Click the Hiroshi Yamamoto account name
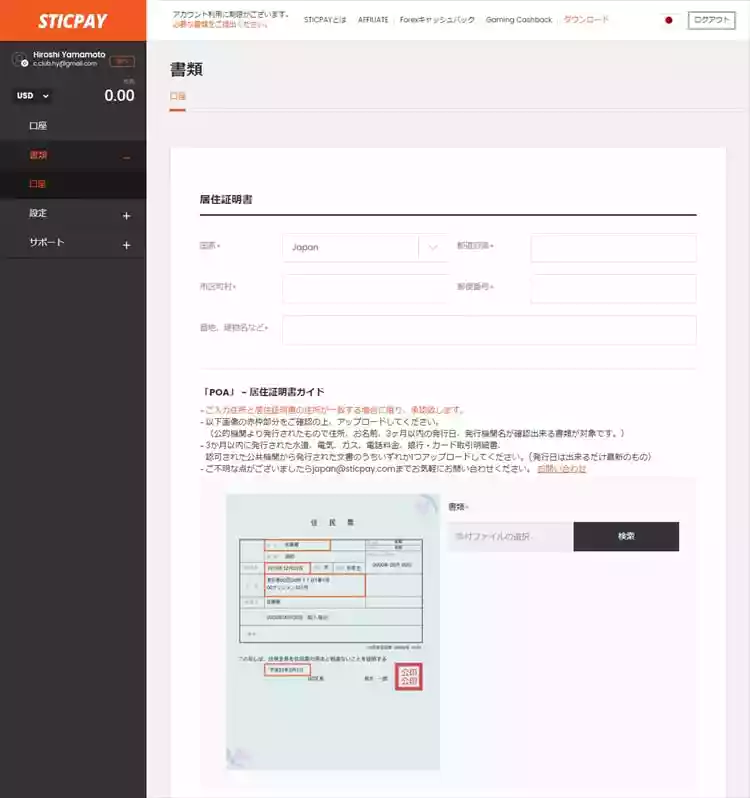Screen dimensions: 750x798 pos(69,54)
